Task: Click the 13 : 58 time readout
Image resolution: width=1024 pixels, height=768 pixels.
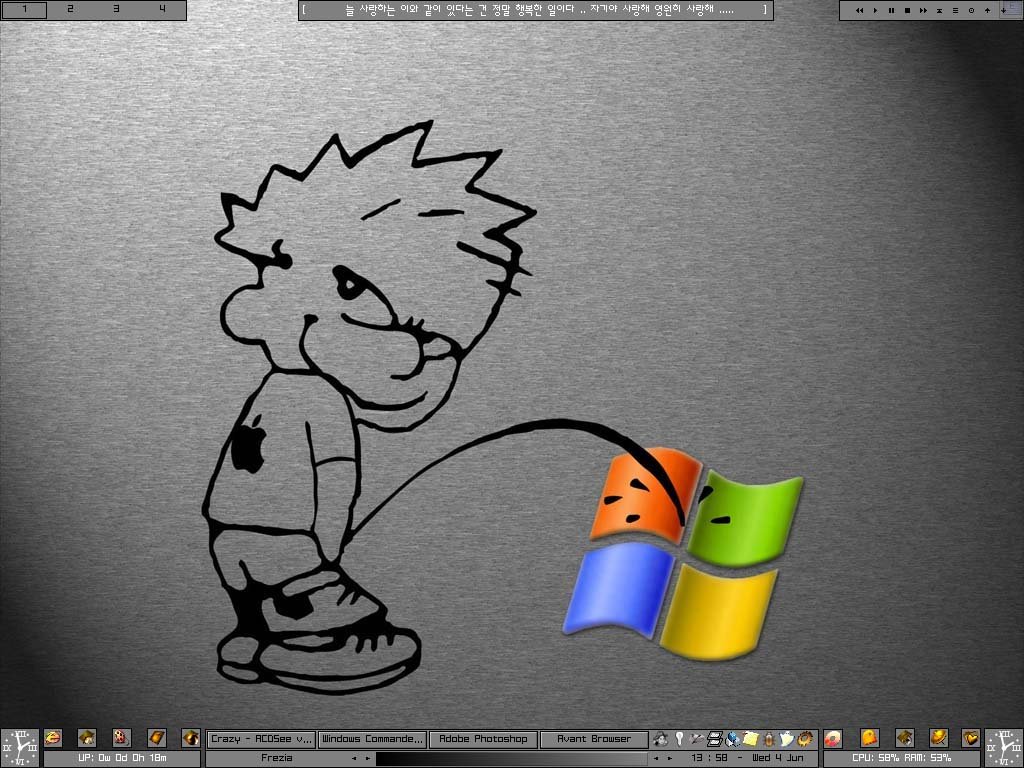Action: [x=709, y=758]
